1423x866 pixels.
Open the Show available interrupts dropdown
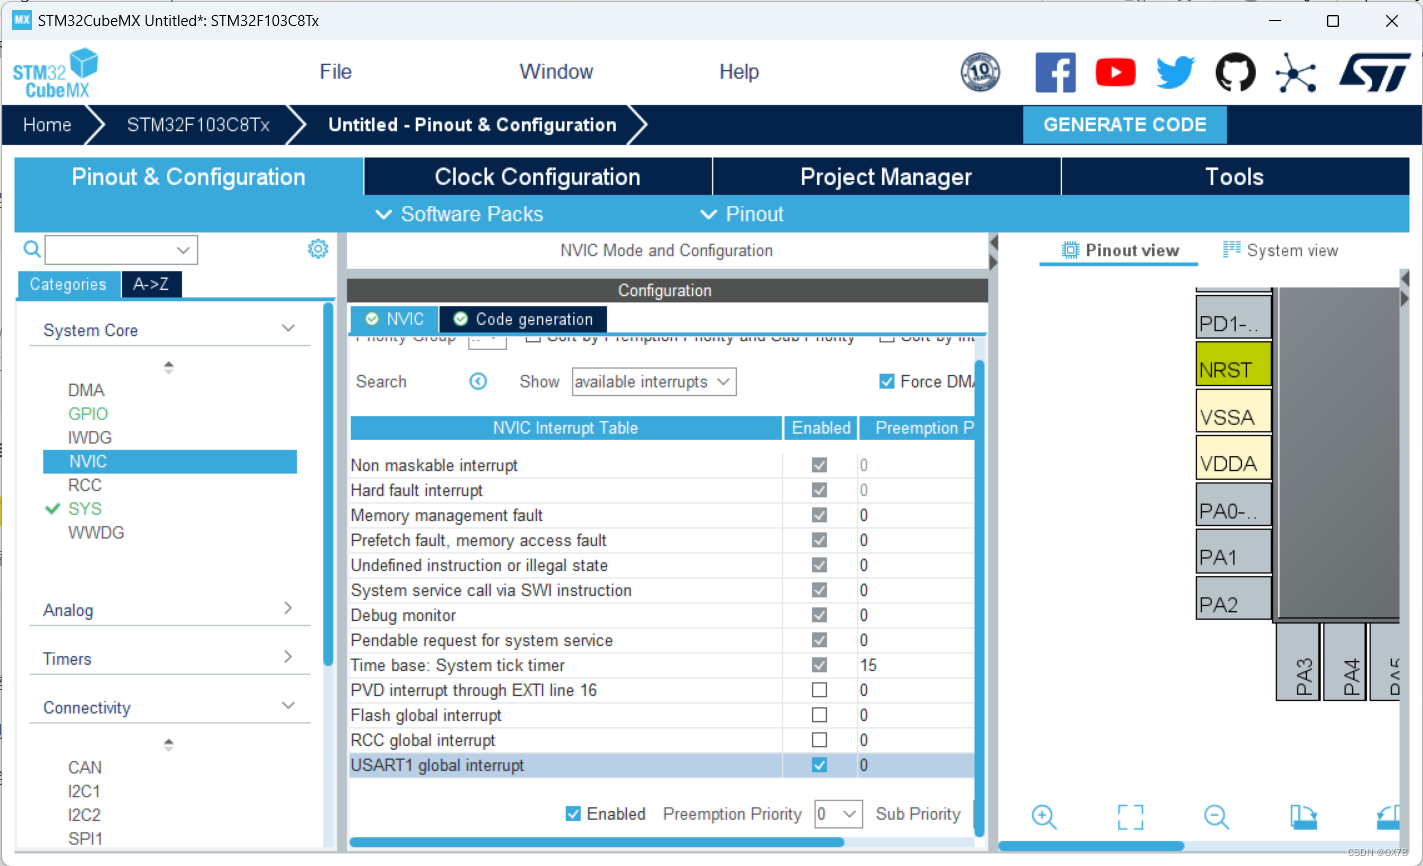[654, 382]
